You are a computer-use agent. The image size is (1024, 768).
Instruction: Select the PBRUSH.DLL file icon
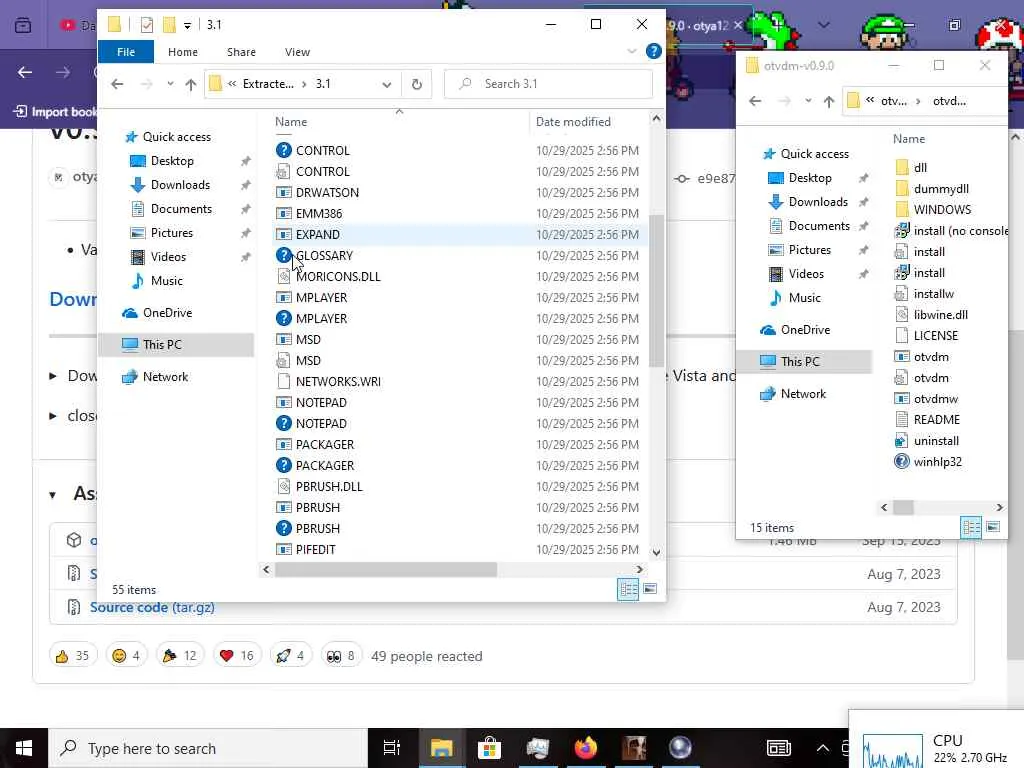pos(283,487)
